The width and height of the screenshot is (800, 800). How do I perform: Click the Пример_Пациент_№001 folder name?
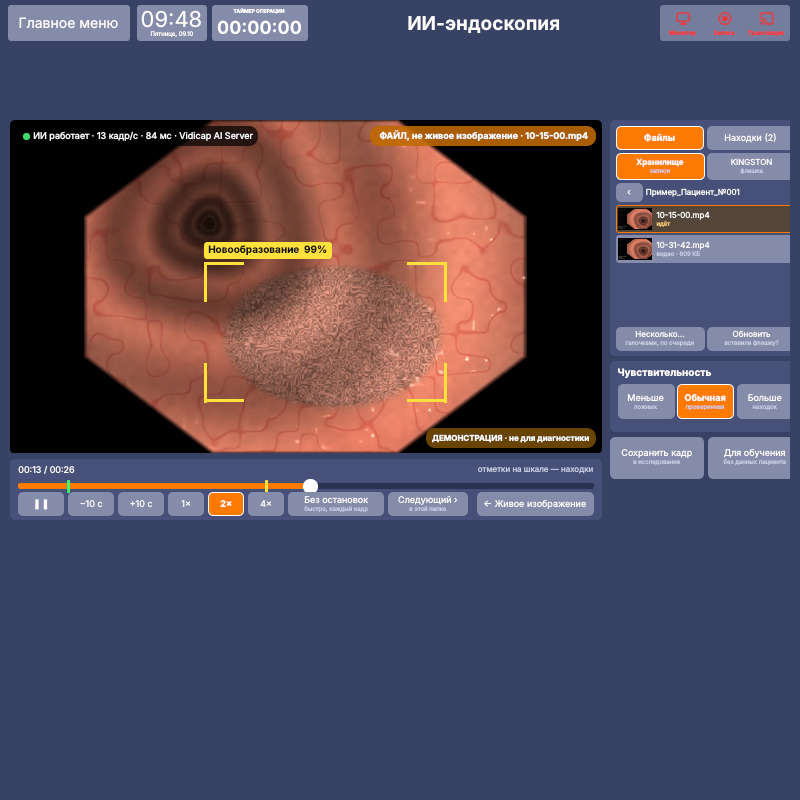pos(692,192)
